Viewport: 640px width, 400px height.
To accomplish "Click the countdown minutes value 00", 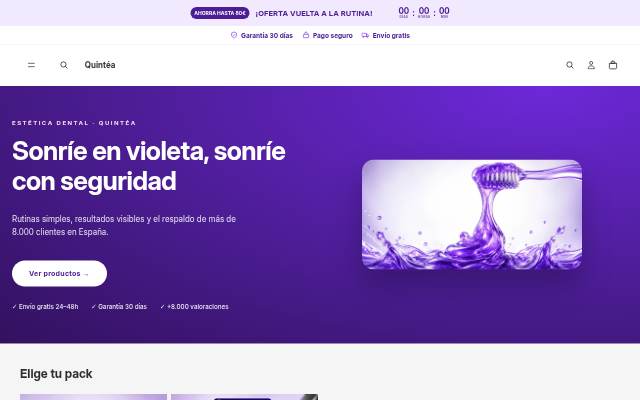I will pyautogui.click(x=444, y=11).
